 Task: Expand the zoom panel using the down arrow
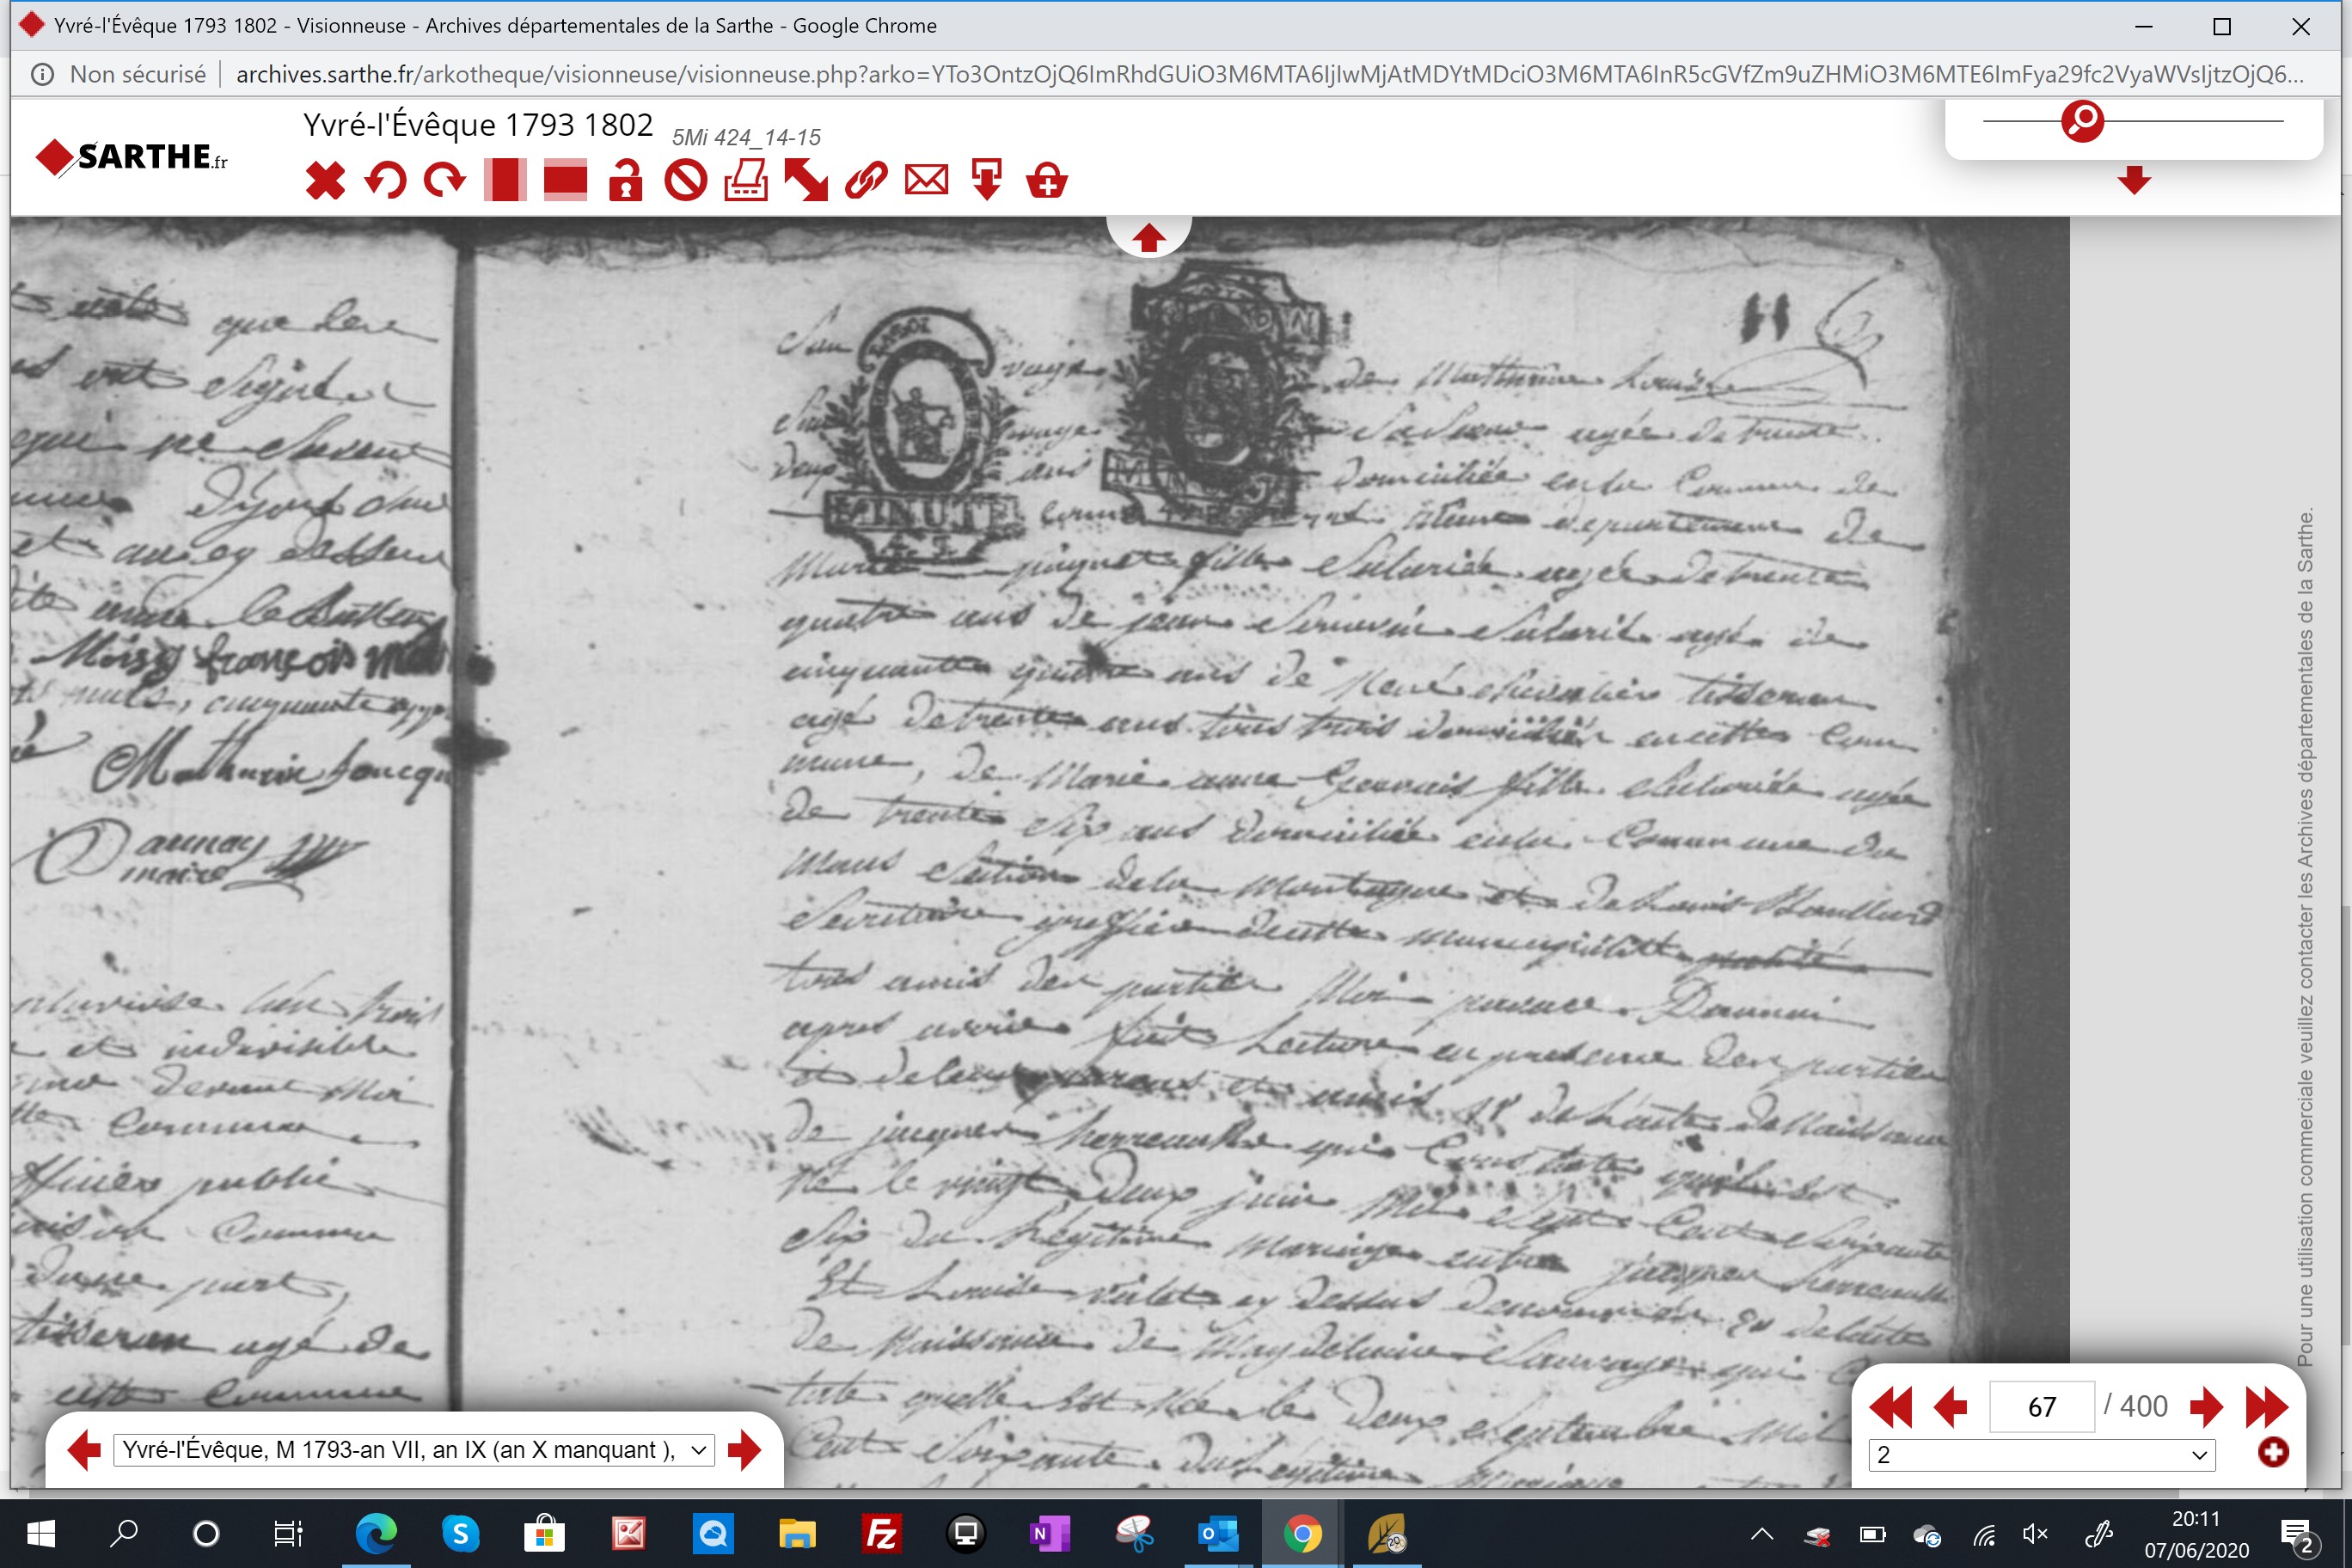pos(2134,181)
